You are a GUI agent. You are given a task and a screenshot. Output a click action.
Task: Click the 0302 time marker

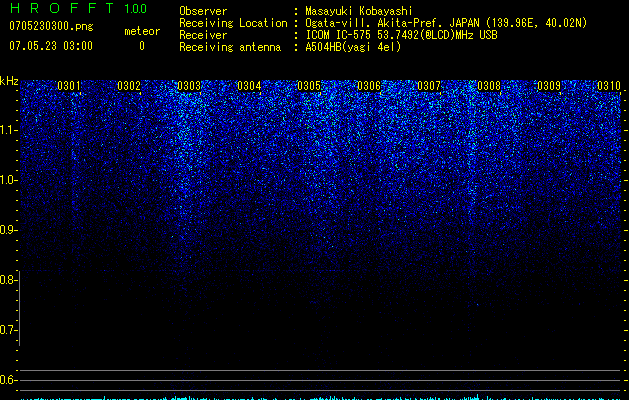click(x=129, y=86)
